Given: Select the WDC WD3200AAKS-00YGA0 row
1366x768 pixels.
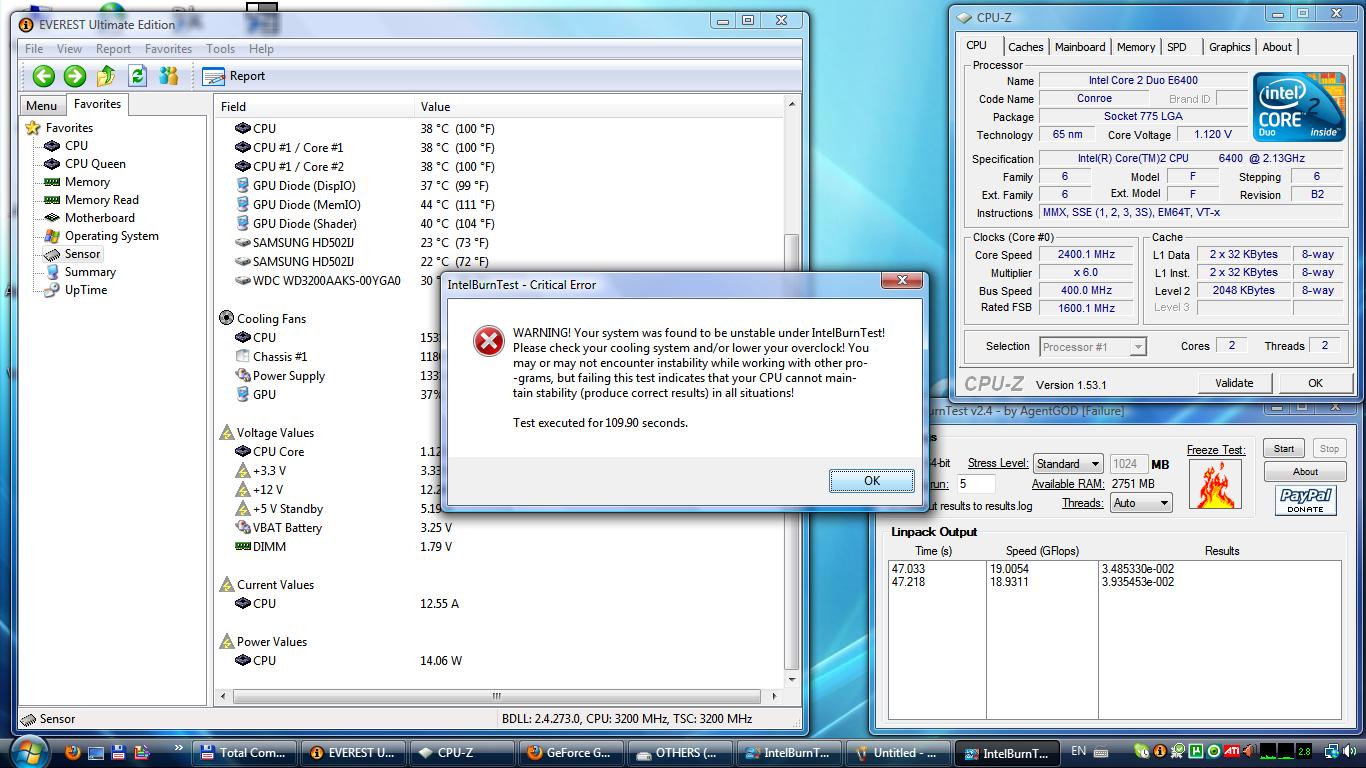Looking at the screenshot, I should pos(499,281).
